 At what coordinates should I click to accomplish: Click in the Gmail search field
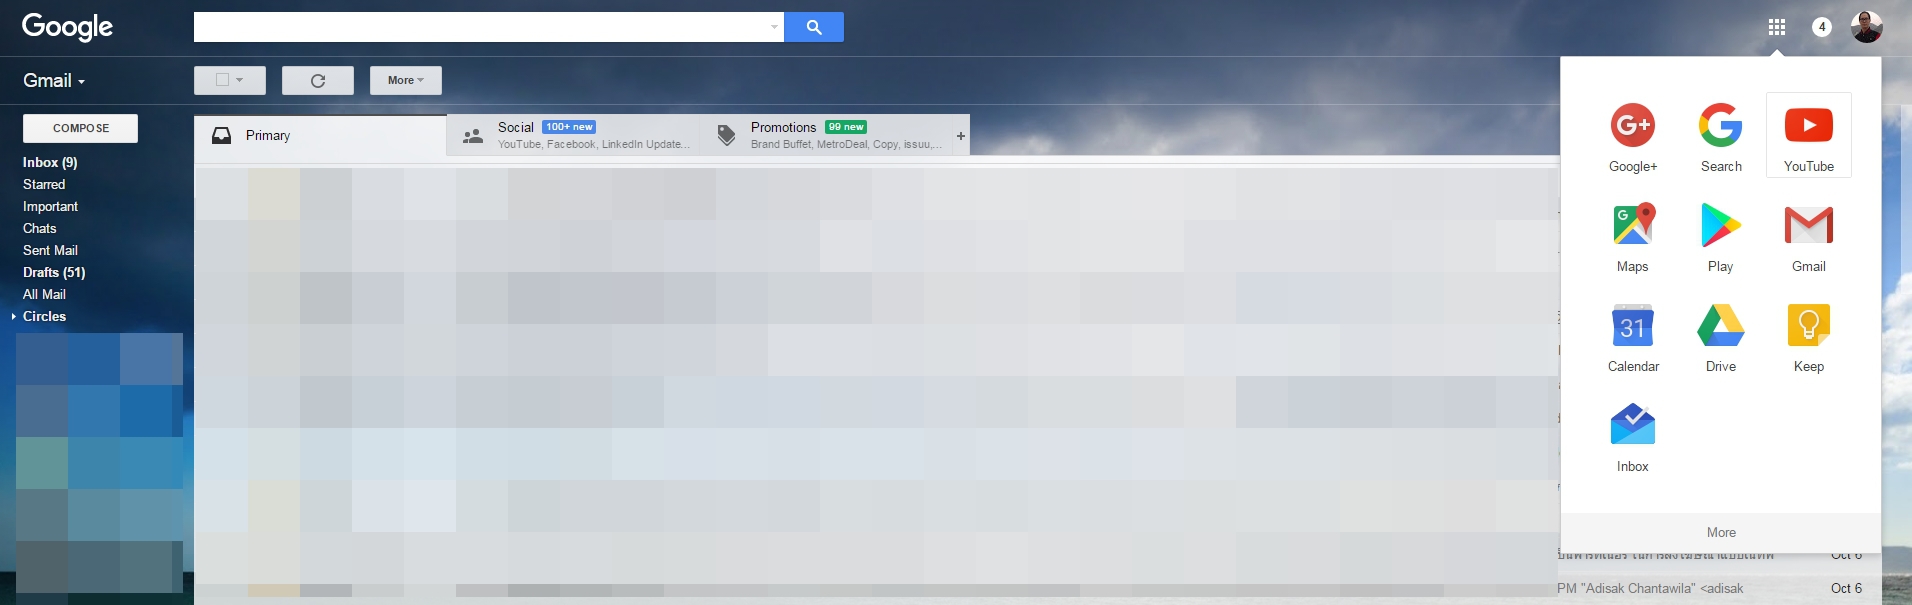click(481, 27)
